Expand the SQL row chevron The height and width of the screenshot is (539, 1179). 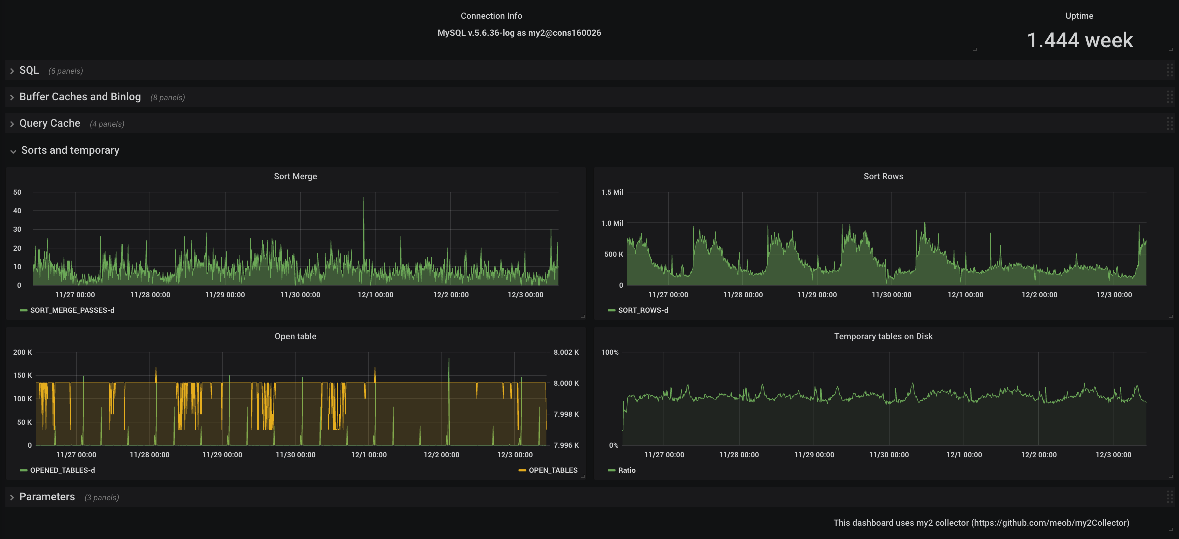[x=12, y=71]
